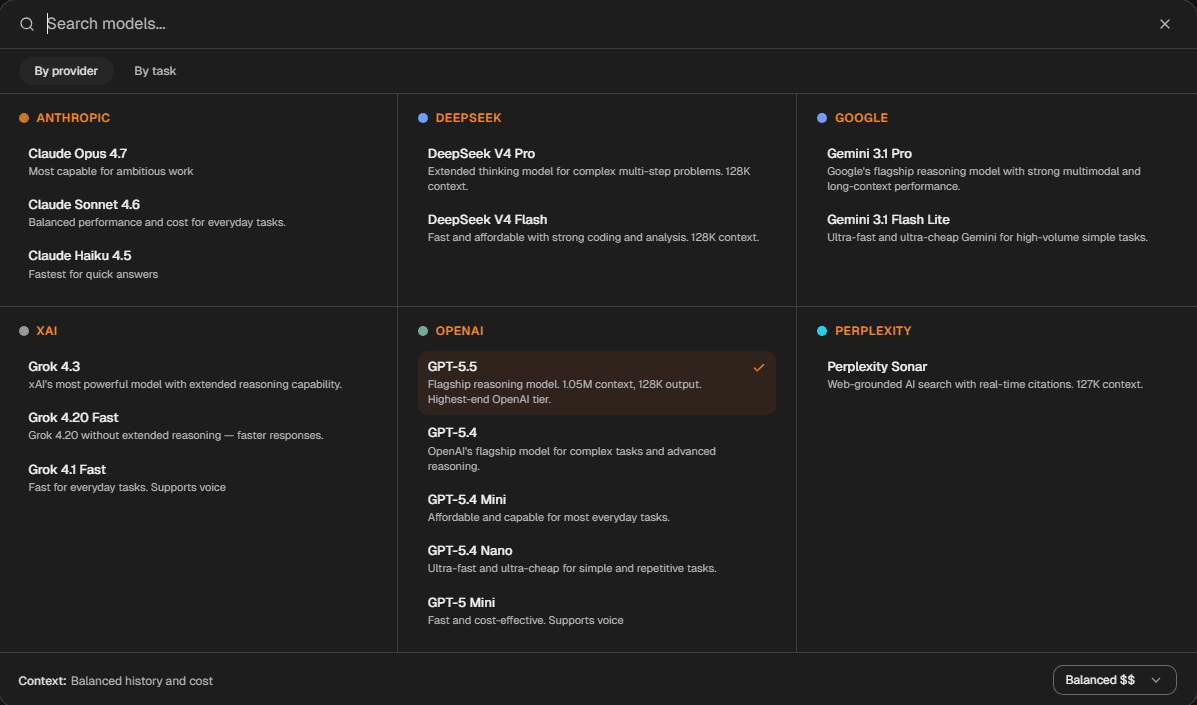1197x705 pixels.
Task: Select Claude Haiku 4.5 model
Action: coord(198,264)
